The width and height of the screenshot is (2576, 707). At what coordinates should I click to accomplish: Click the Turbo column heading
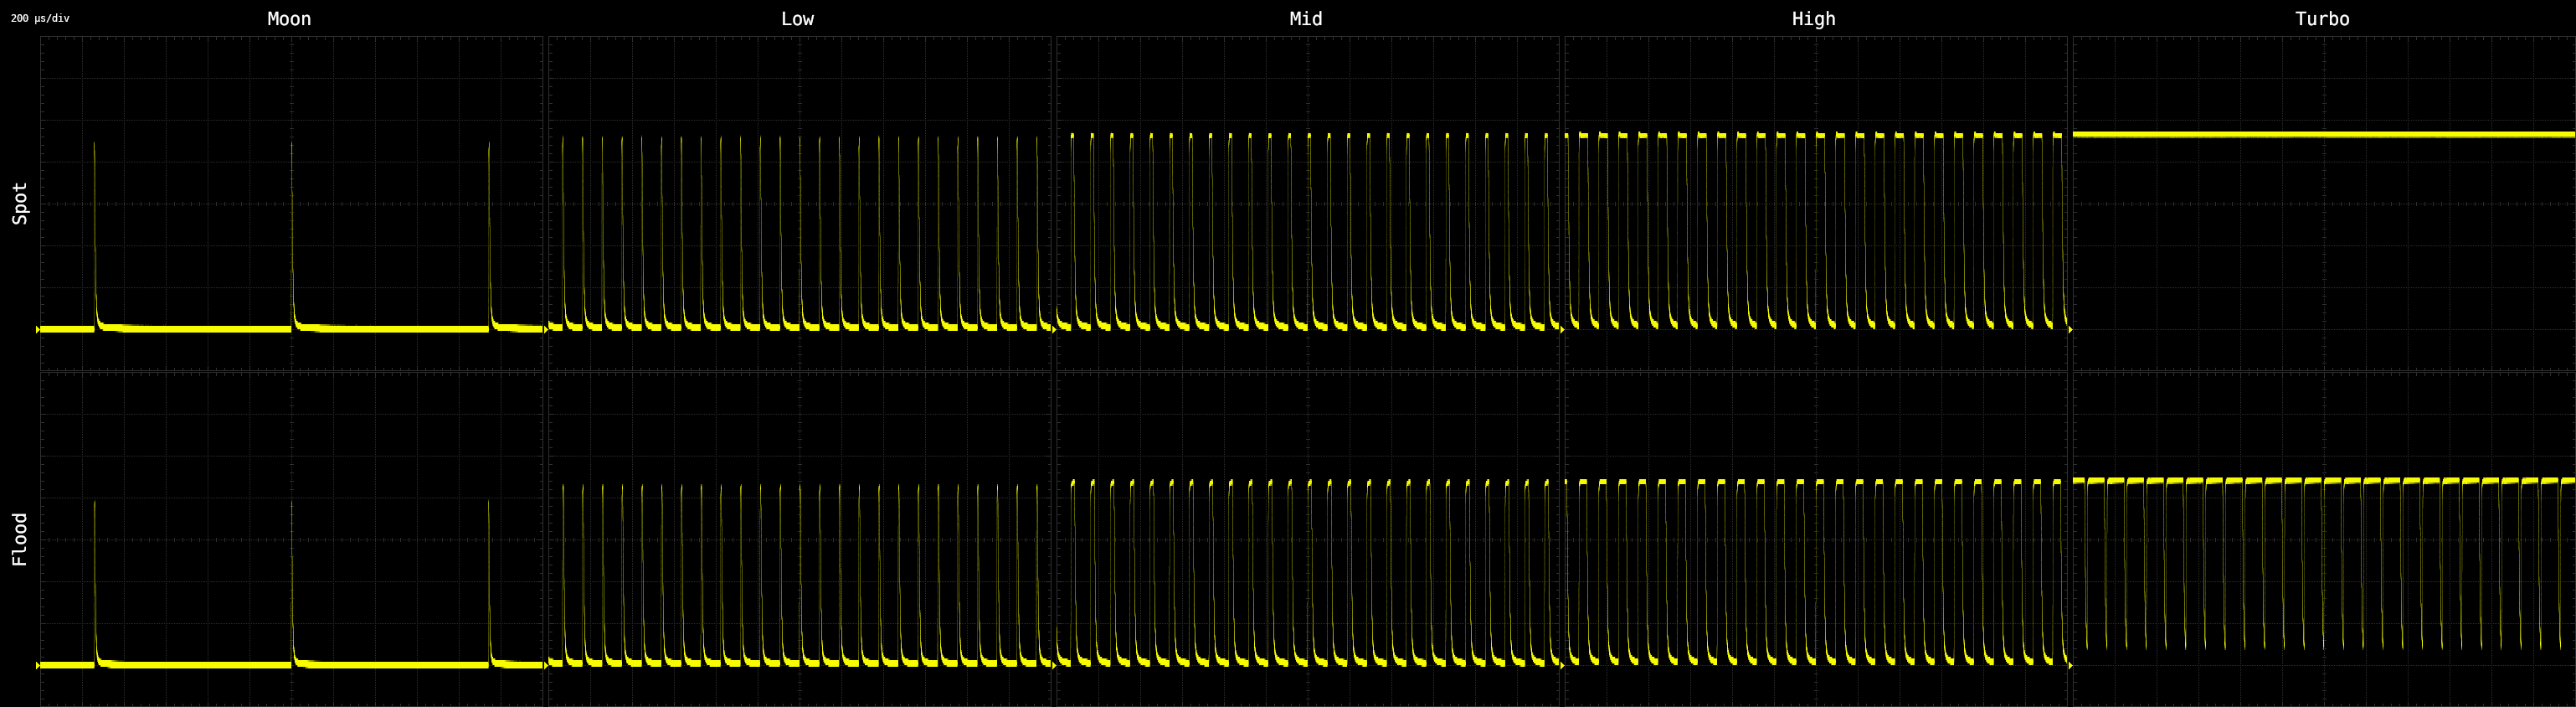point(2322,19)
